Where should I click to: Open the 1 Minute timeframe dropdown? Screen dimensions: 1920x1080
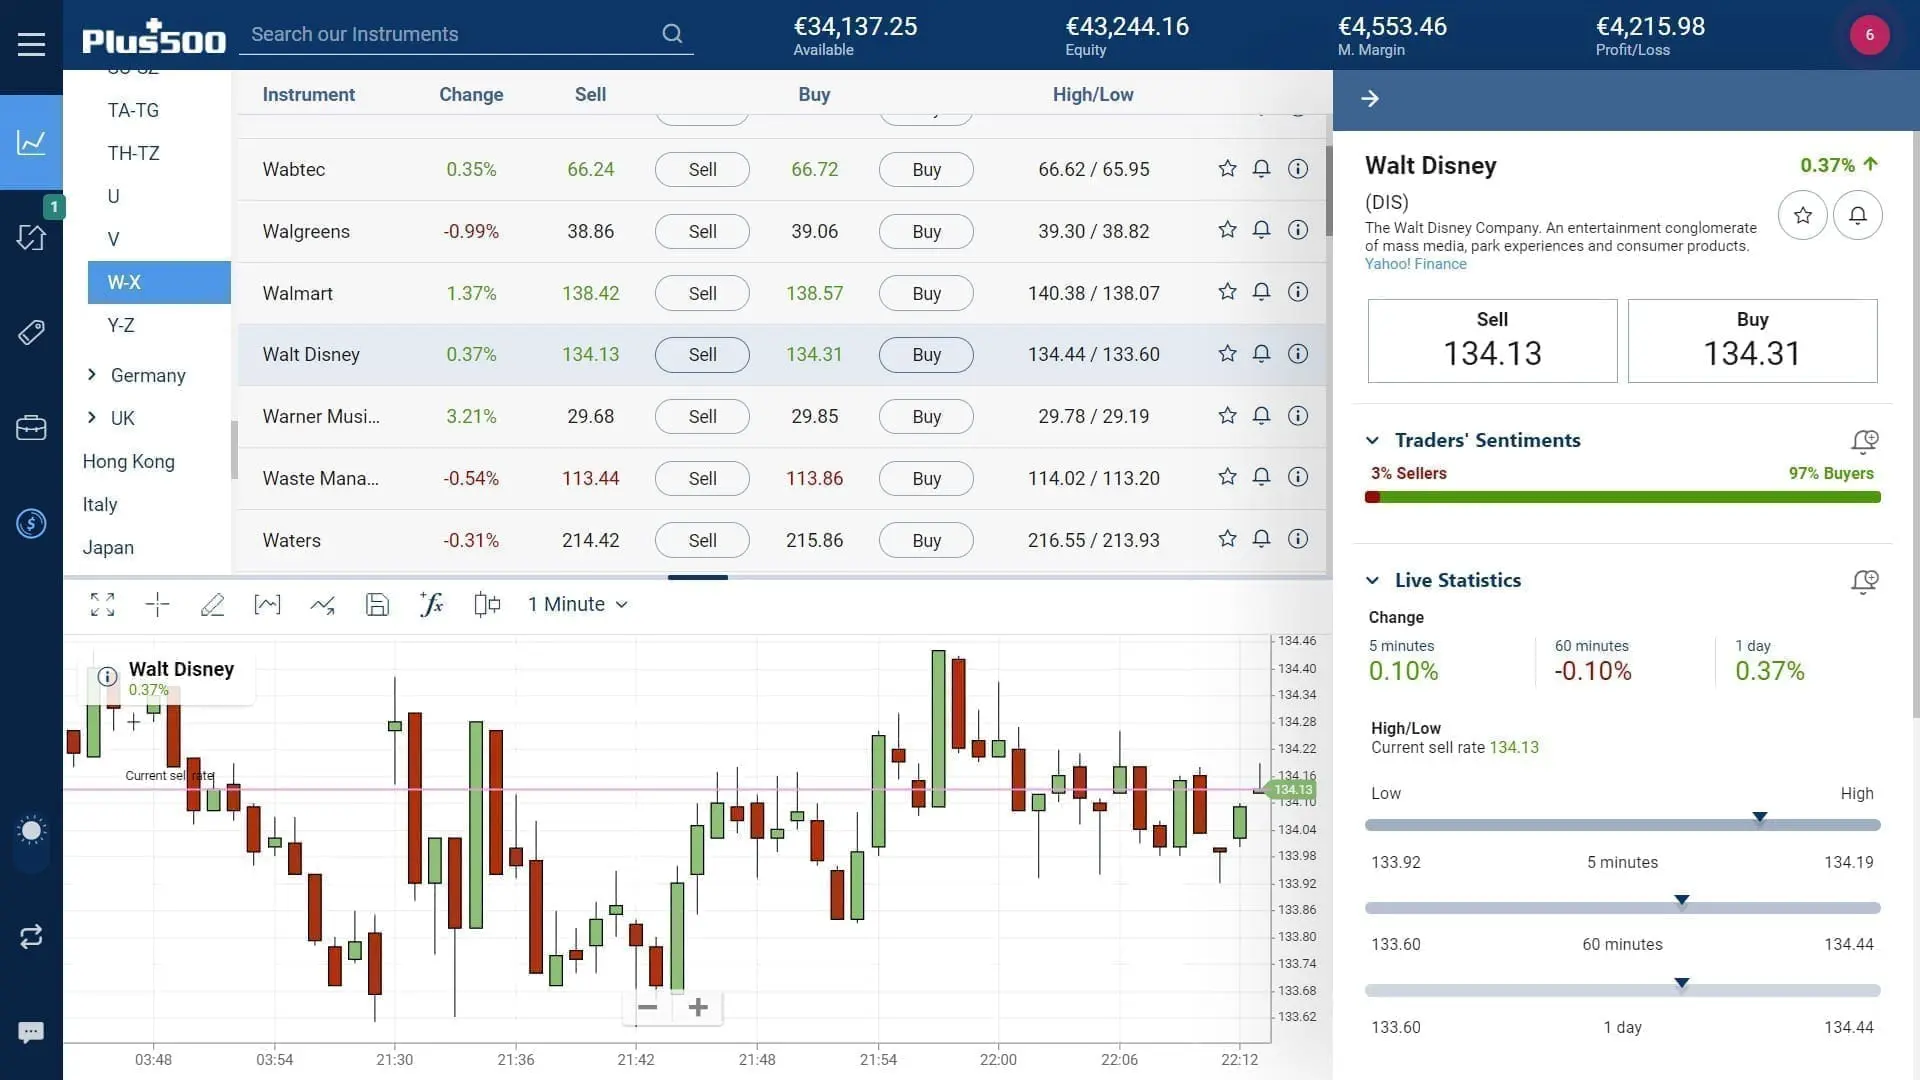578,604
